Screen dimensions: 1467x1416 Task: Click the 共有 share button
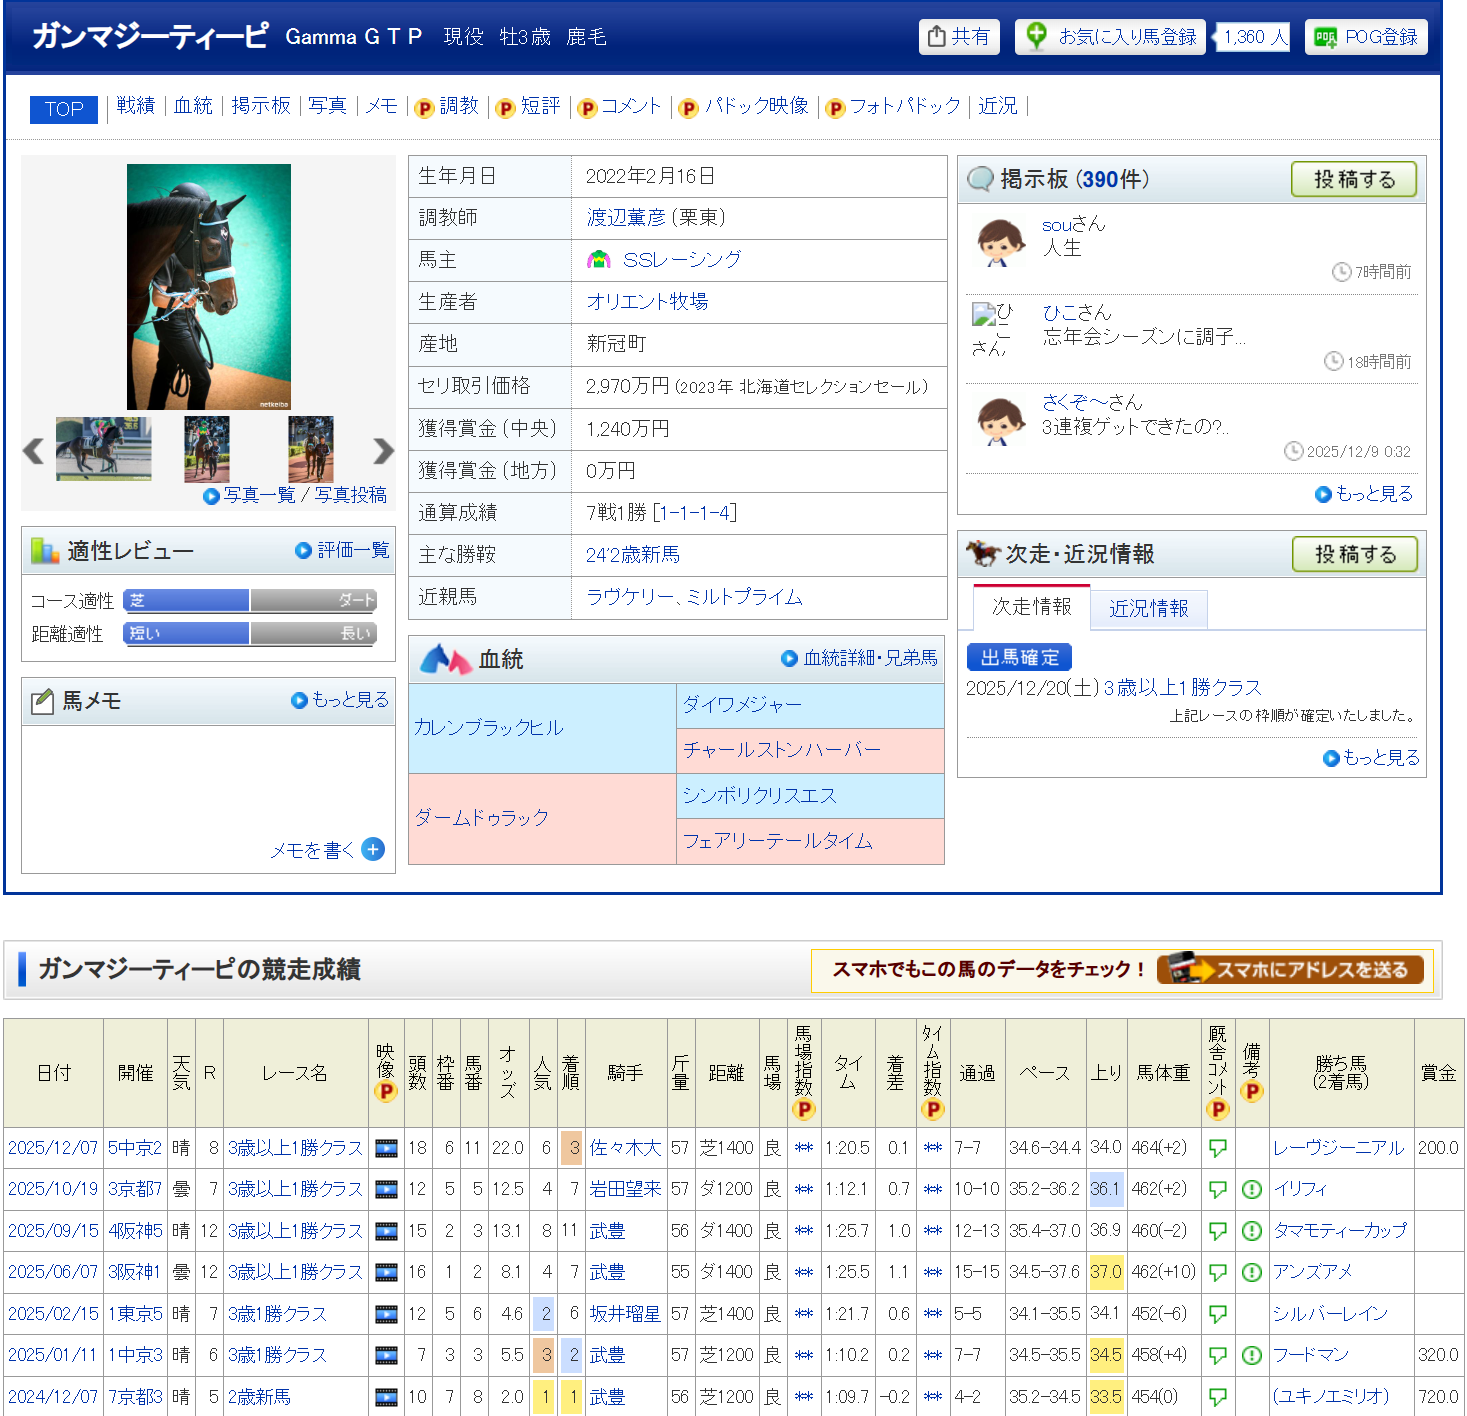pyautogui.click(x=958, y=37)
